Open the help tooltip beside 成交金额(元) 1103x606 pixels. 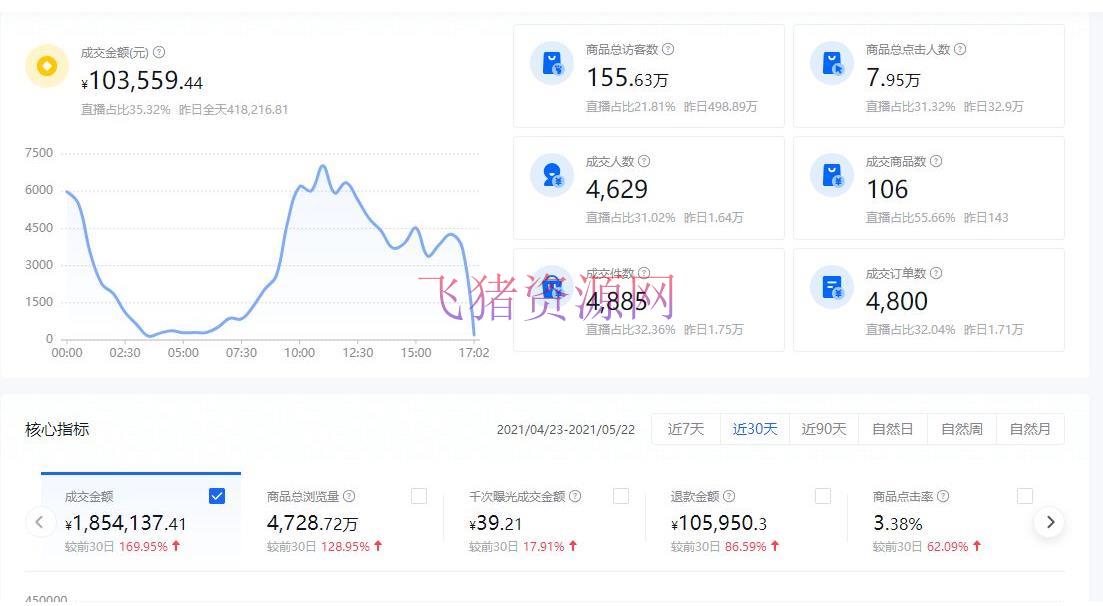coord(161,52)
